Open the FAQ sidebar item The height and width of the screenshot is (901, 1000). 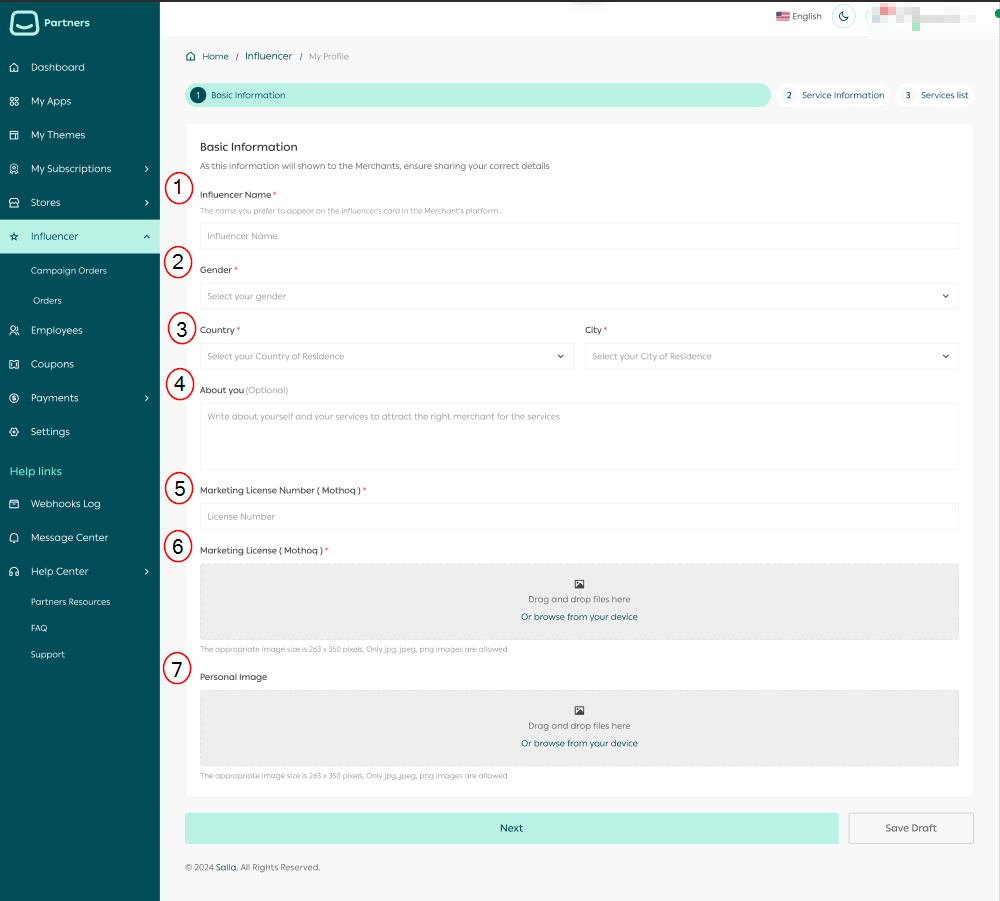click(39, 628)
